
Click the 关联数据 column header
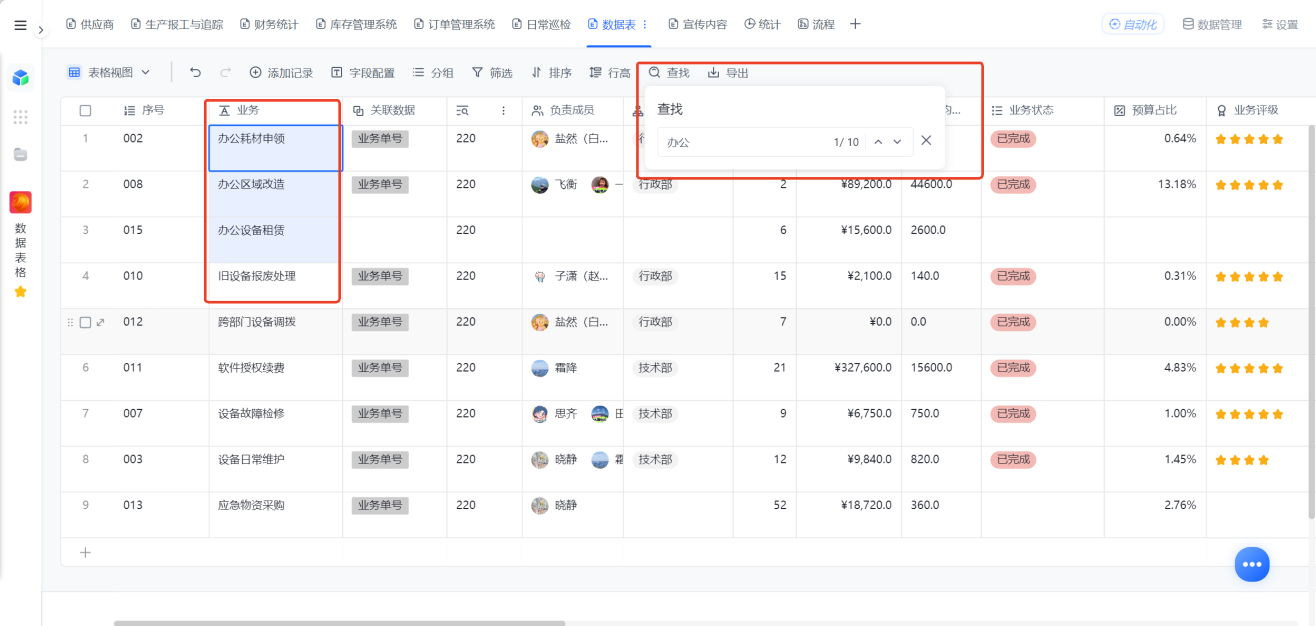coord(393,110)
